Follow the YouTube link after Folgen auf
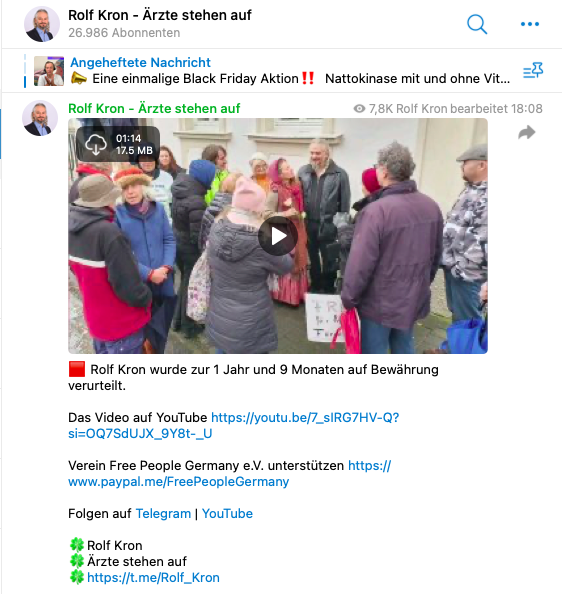The image size is (562, 594). pyautogui.click(x=227, y=513)
